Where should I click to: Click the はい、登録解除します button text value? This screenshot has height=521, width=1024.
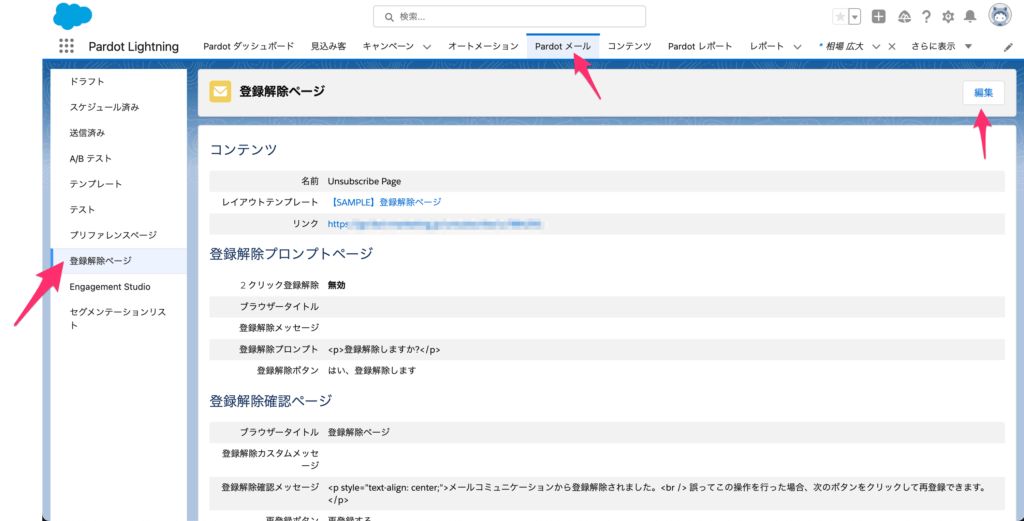click(x=372, y=371)
